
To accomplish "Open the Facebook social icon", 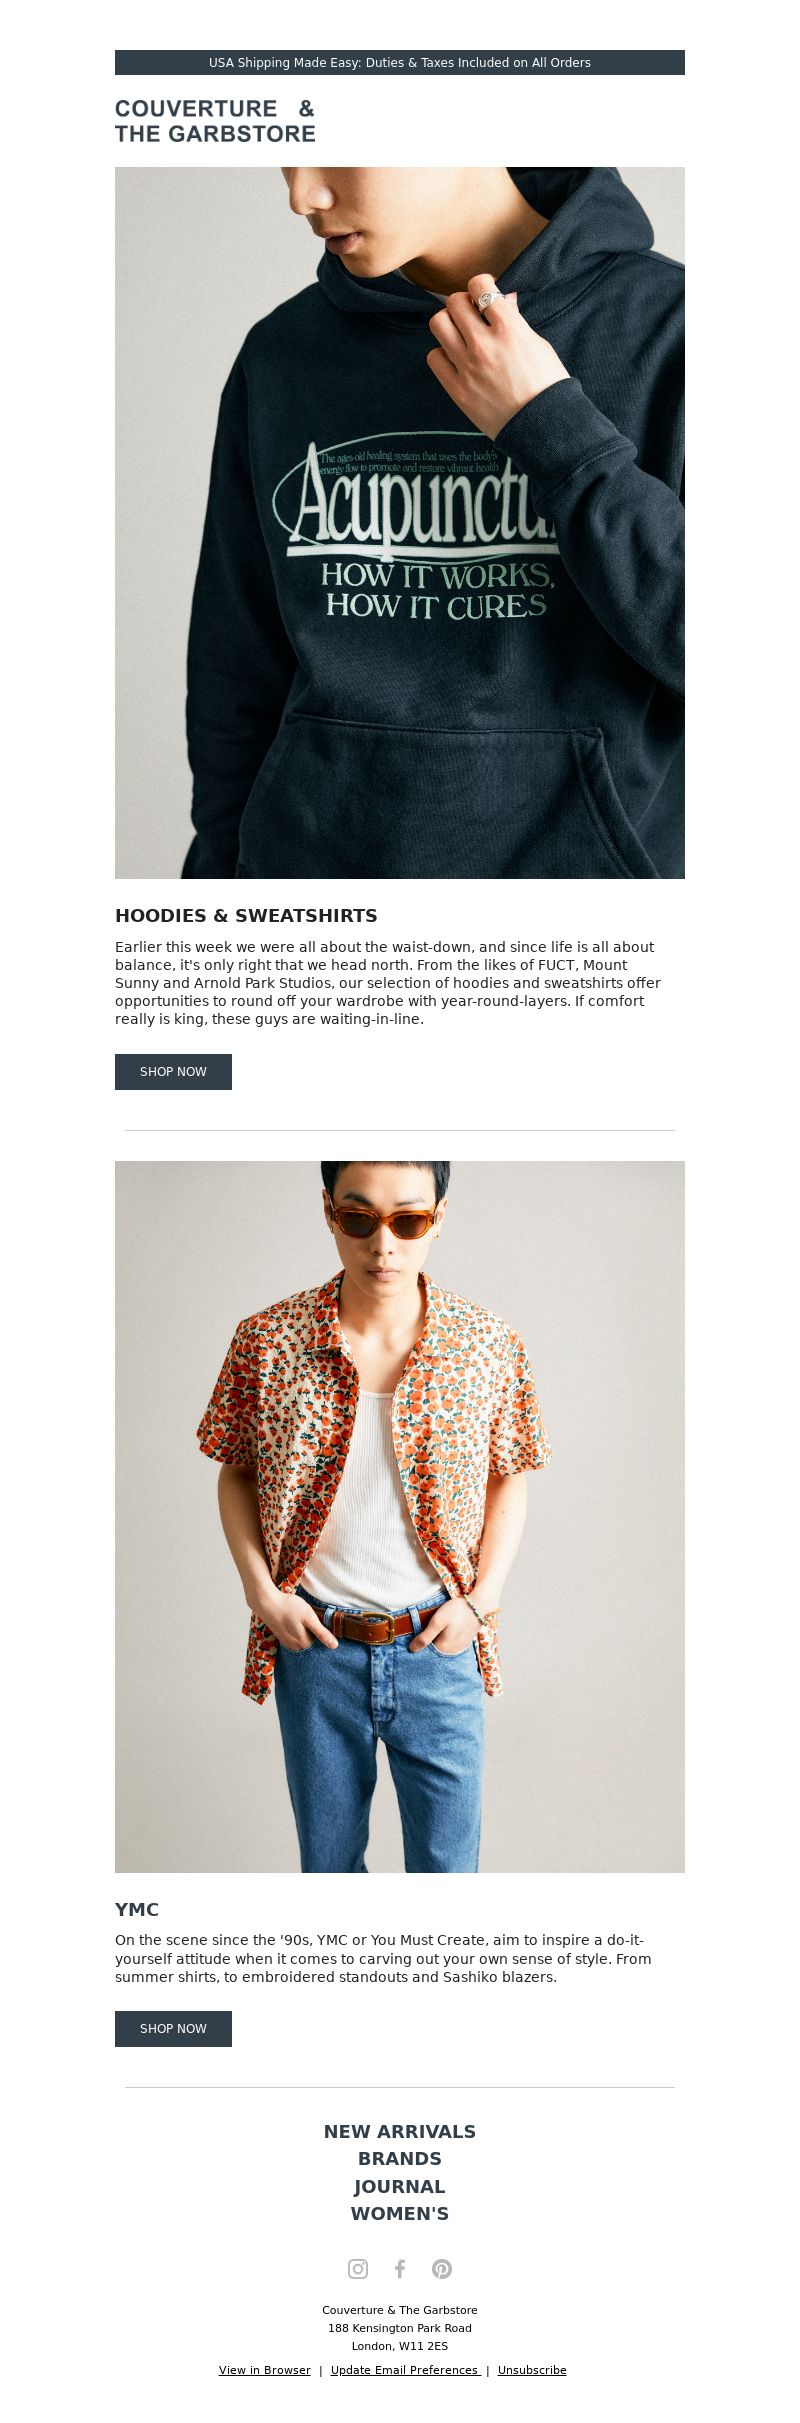I will (400, 2268).
